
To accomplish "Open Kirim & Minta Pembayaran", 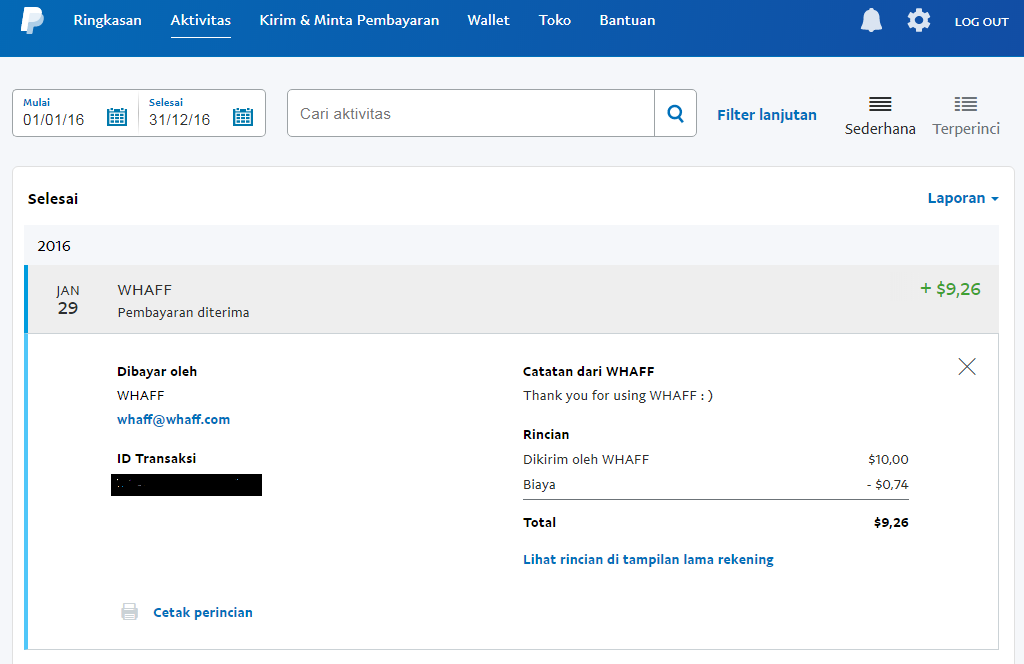I will (x=349, y=20).
